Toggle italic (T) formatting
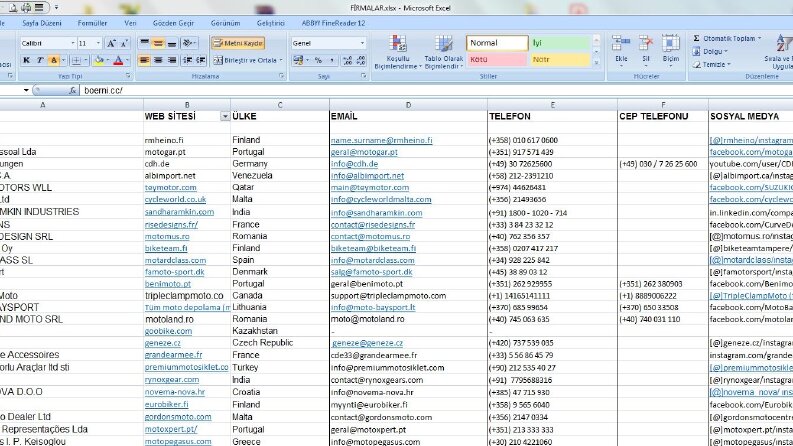793x446 pixels. 39,60
